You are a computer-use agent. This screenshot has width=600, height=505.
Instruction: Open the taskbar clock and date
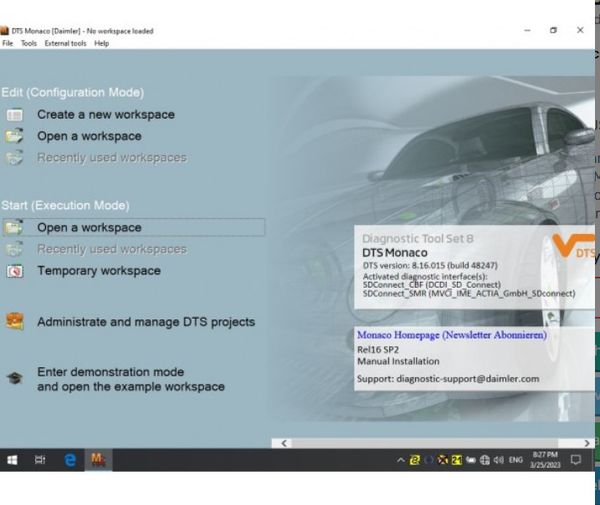[545, 459]
